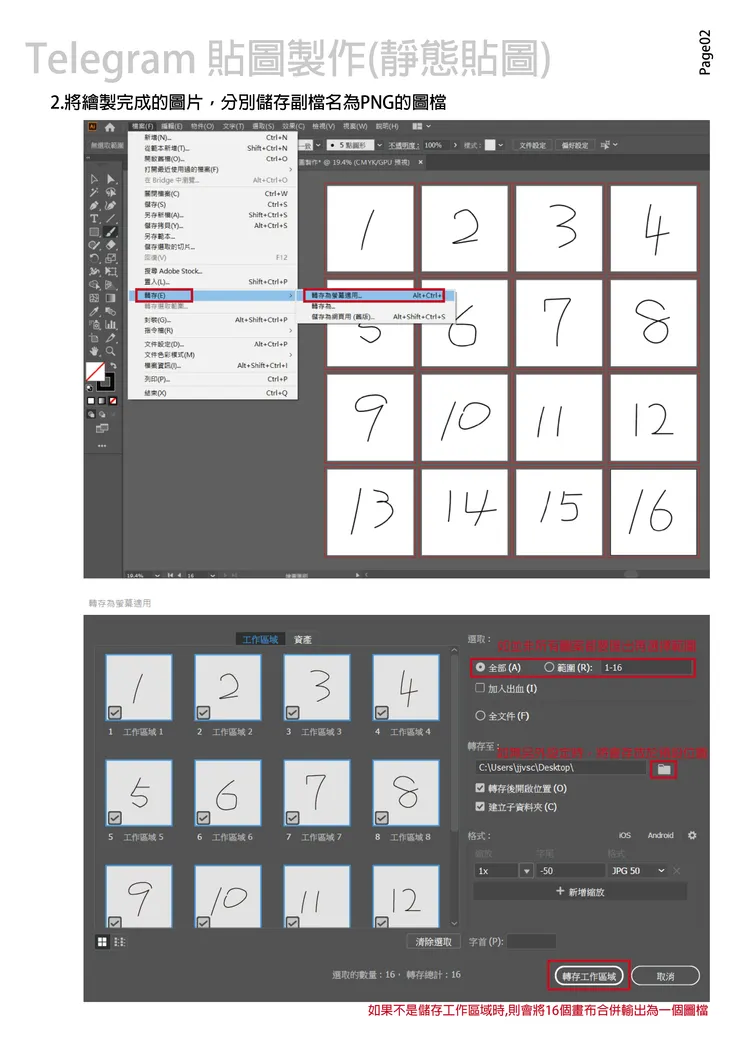Select the Pen tool

coord(94,205)
